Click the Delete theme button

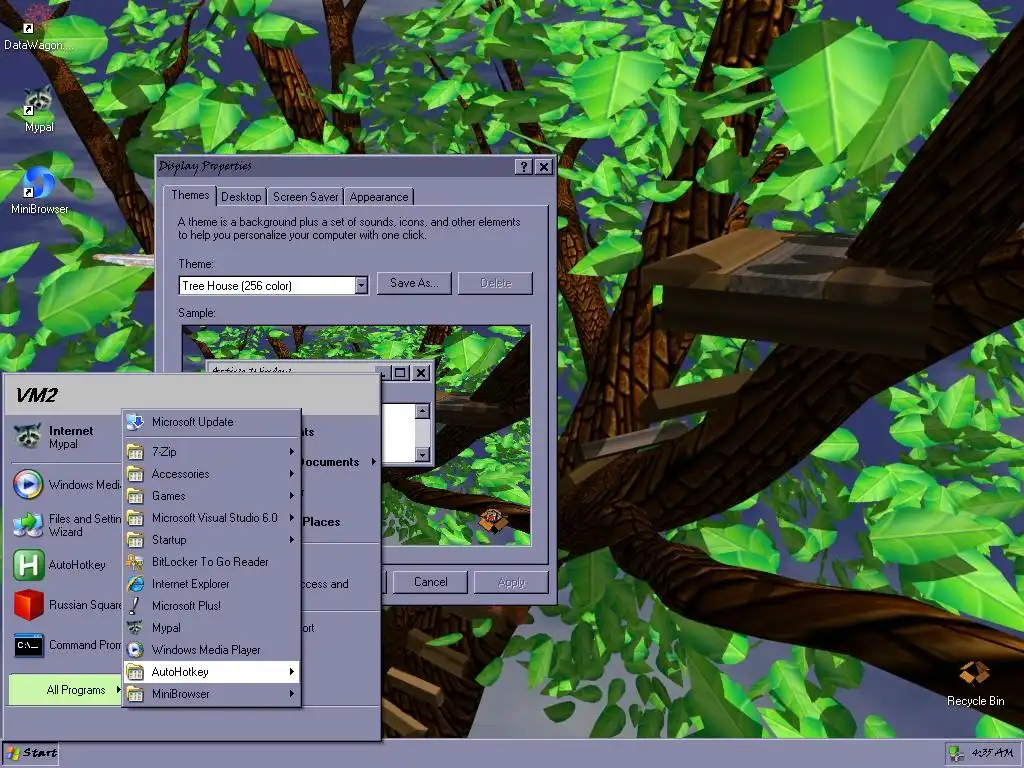click(x=496, y=283)
